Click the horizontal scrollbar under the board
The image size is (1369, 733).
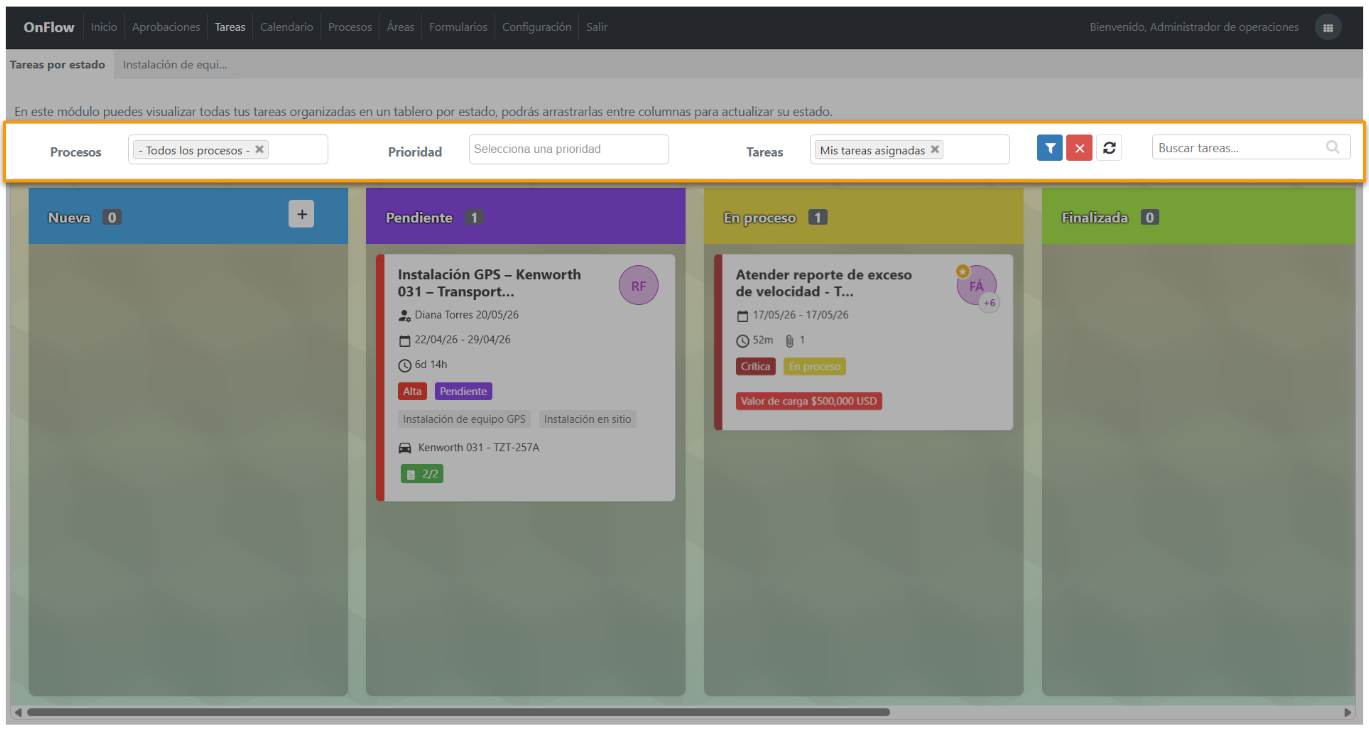pyautogui.click(x=458, y=712)
